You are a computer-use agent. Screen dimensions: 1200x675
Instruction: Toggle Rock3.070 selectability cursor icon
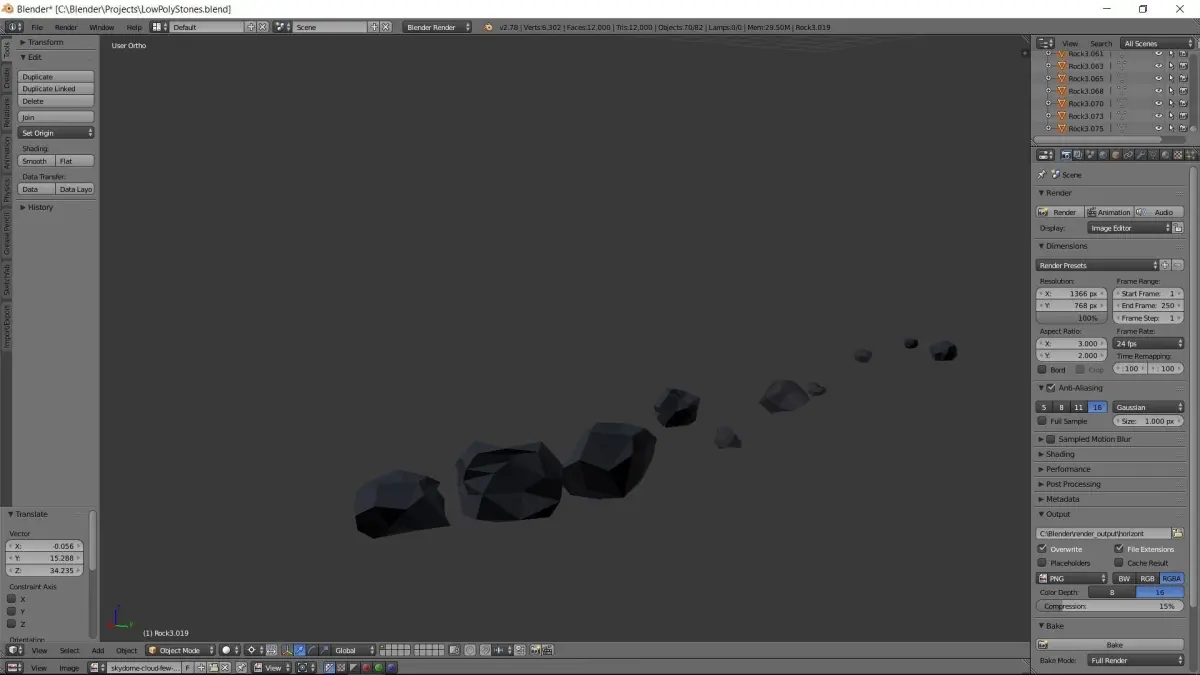(x=1170, y=103)
